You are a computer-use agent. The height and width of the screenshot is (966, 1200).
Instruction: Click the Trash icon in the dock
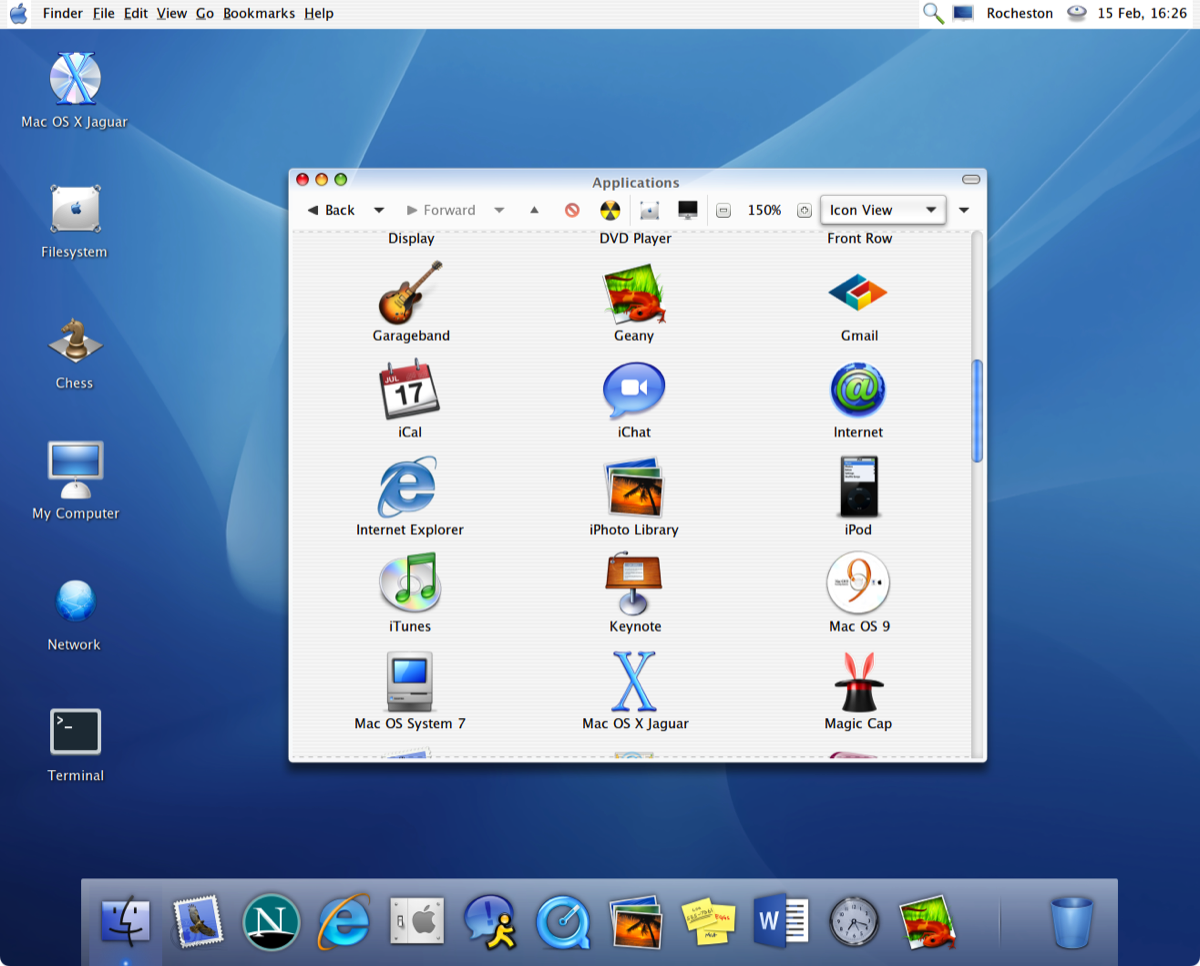pyautogui.click(x=1072, y=921)
